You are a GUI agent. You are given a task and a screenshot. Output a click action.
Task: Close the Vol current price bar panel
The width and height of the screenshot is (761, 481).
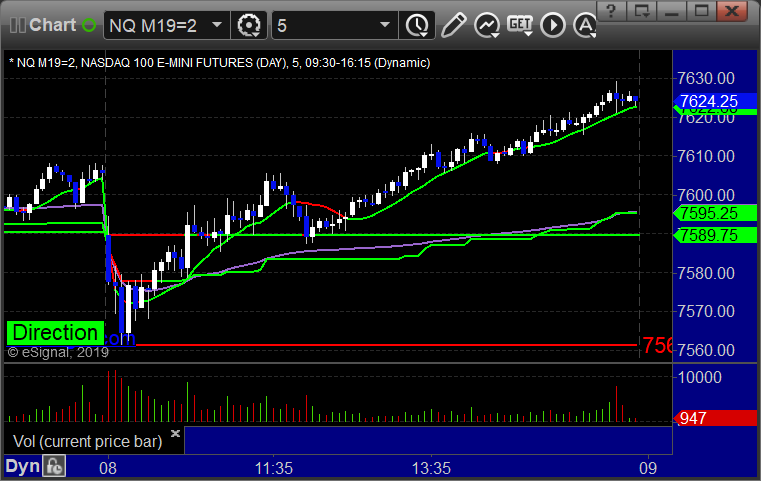[175, 433]
